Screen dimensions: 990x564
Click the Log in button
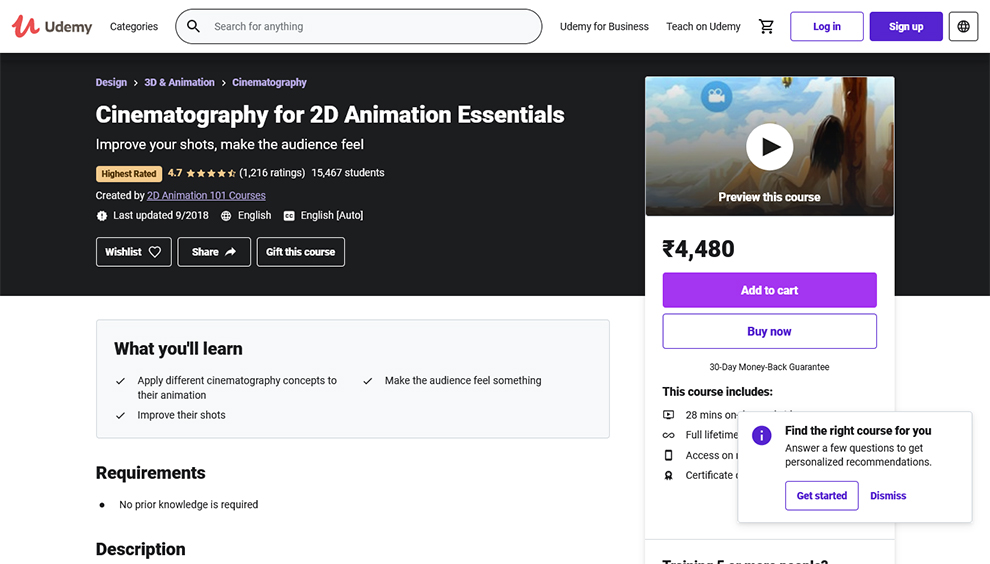pyautogui.click(x=826, y=27)
